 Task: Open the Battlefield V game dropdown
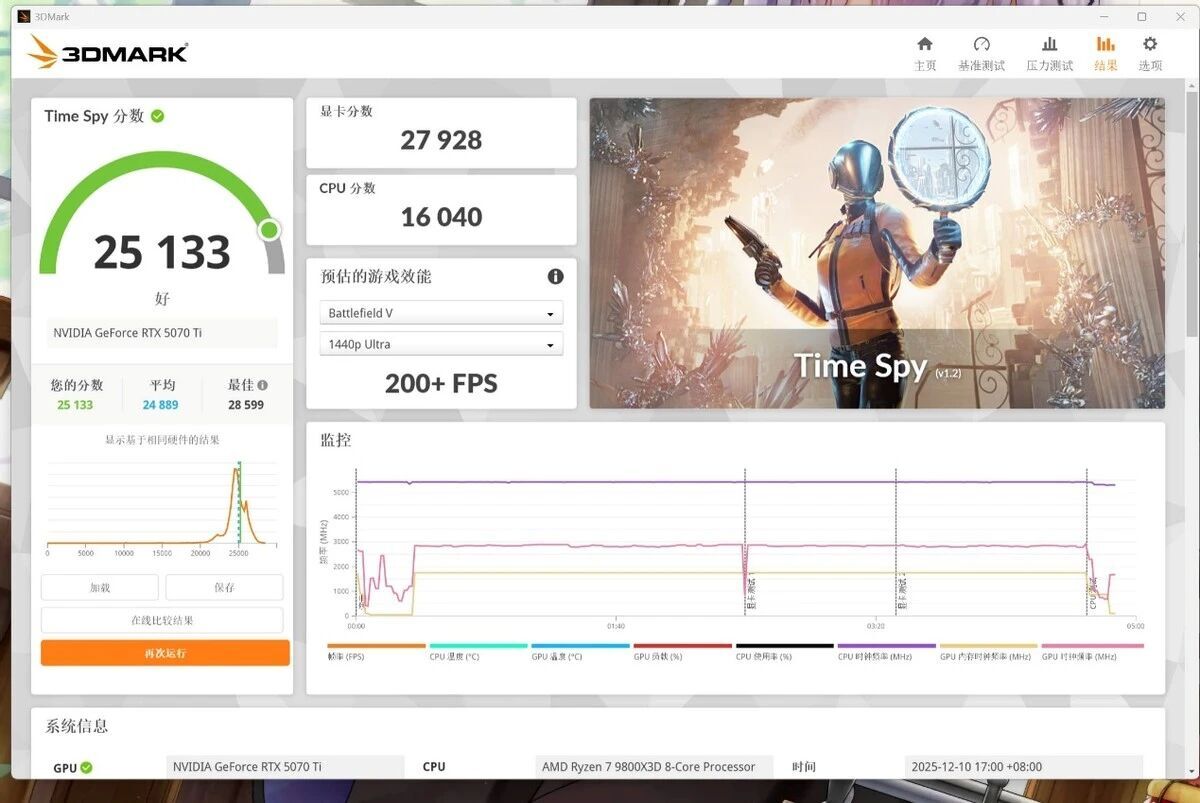[x=441, y=313]
